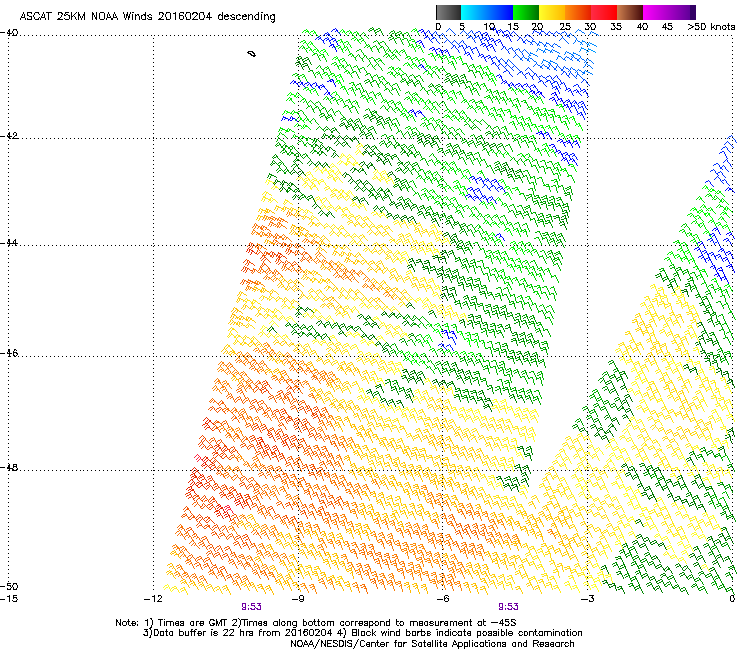Click the cyan-blue 5-15 knots legend swatch
This screenshot has height=650, width=740.
[x=487, y=12]
